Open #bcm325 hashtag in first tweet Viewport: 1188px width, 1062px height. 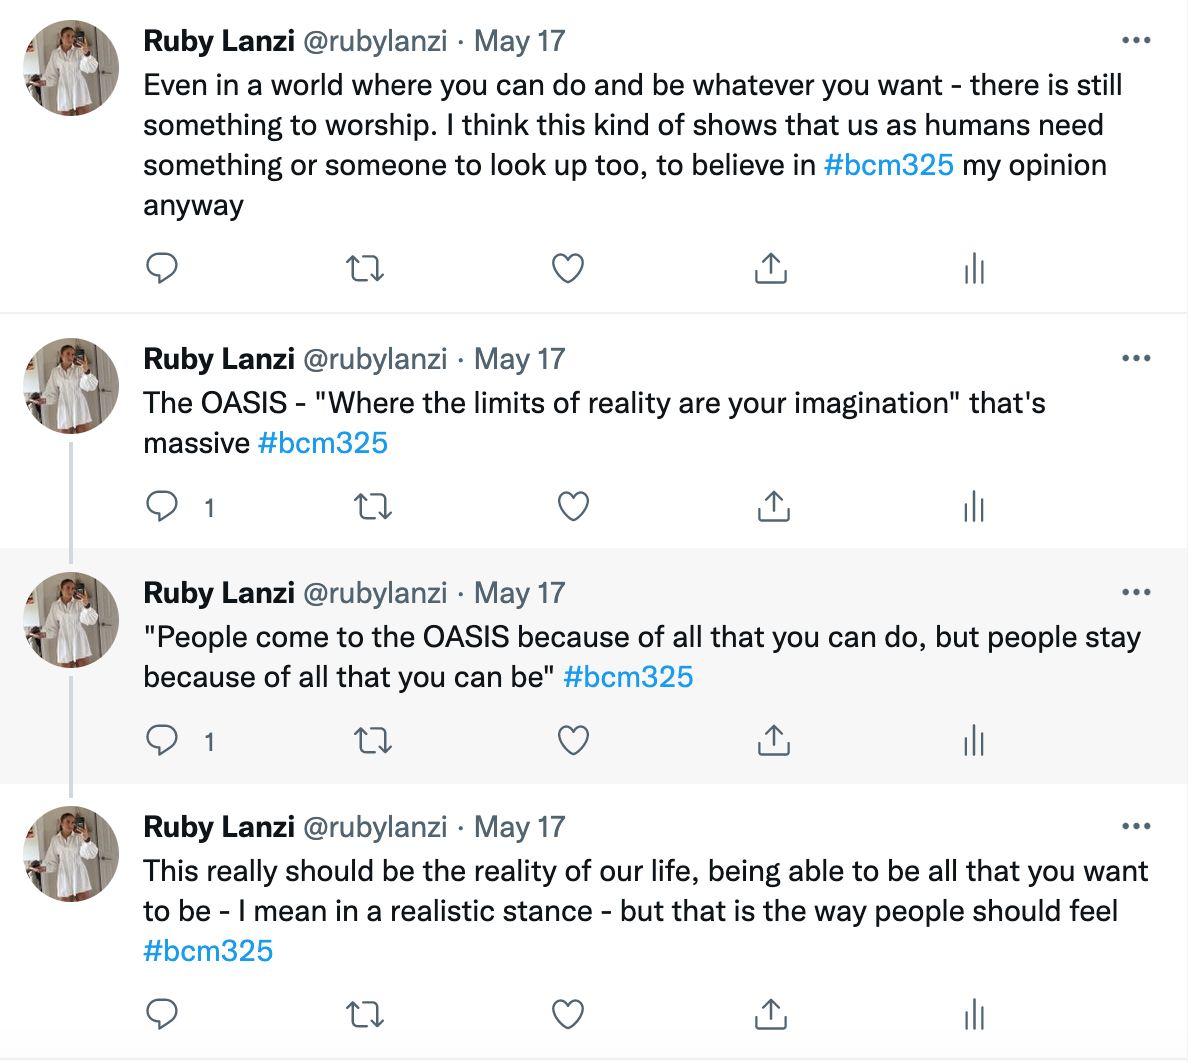tap(888, 165)
